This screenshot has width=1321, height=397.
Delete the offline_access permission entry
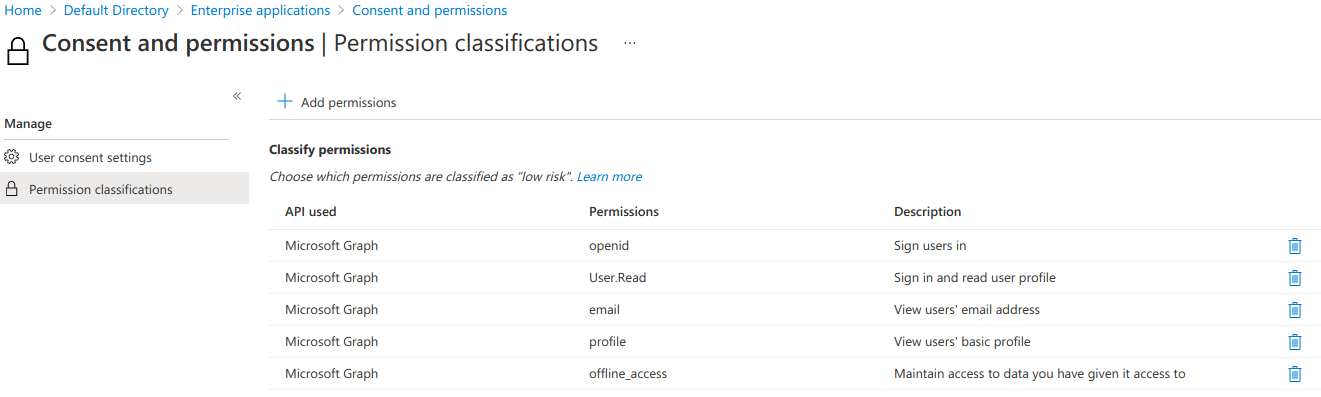pyautogui.click(x=1294, y=374)
